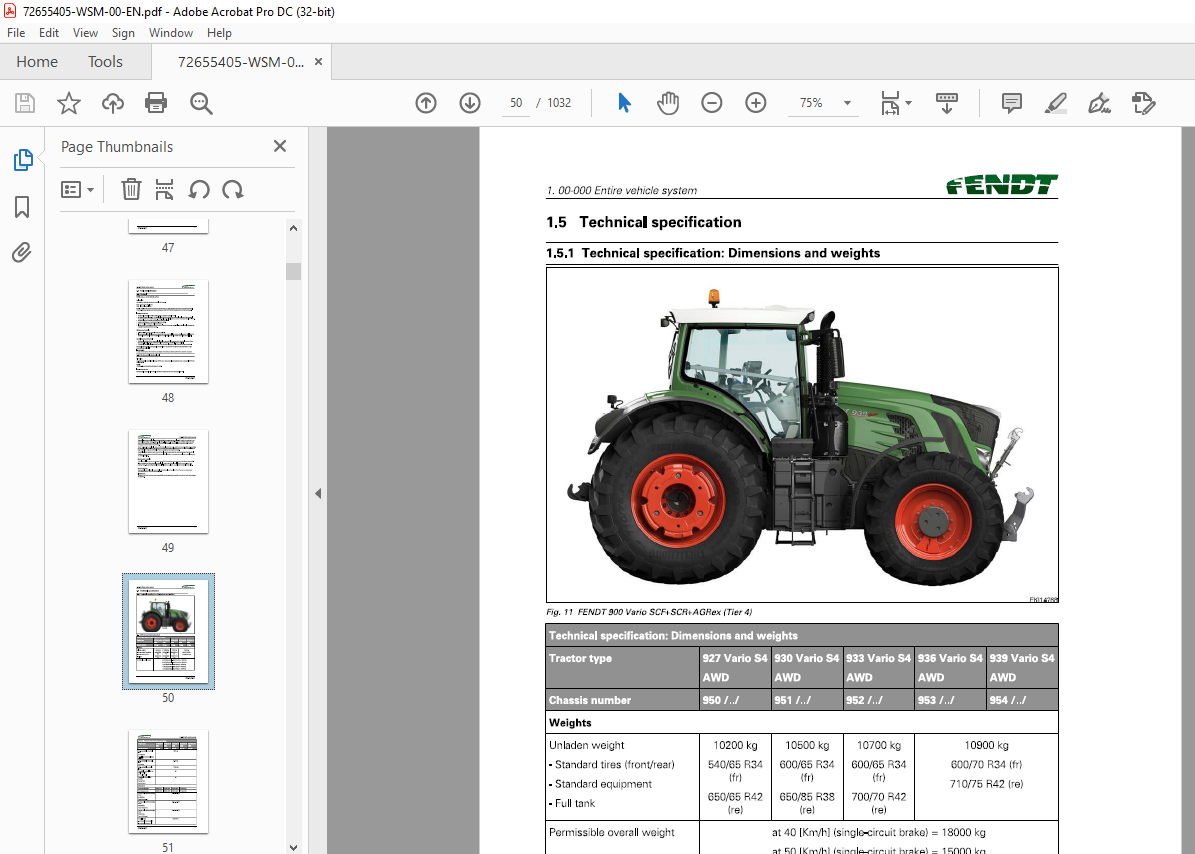The height and width of the screenshot is (854, 1195).
Task: Click the thumbnails scrollbar thumb
Action: click(293, 271)
